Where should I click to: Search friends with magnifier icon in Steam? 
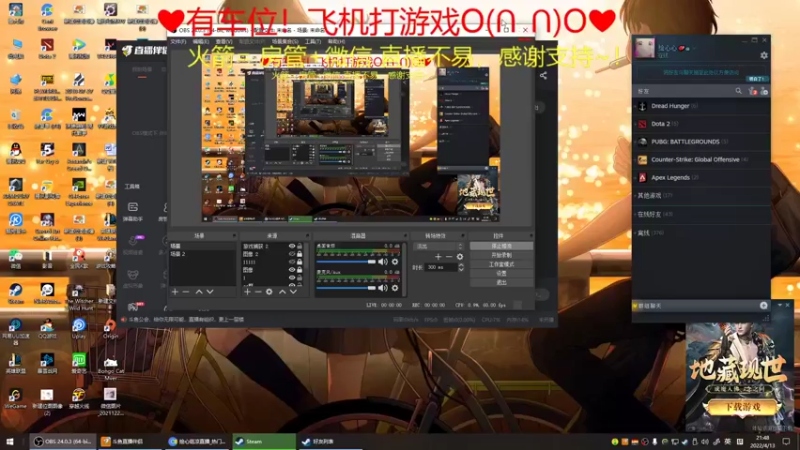(x=738, y=91)
